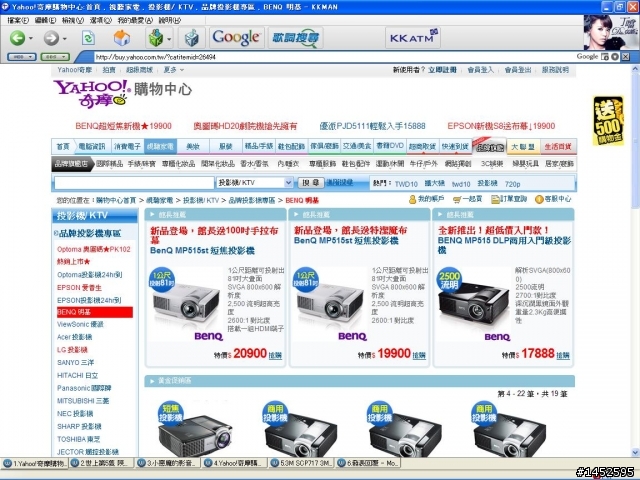Viewport: 640px width, 480px height.
Task: Select the 書籍DVD navigation tab
Action: point(390,146)
